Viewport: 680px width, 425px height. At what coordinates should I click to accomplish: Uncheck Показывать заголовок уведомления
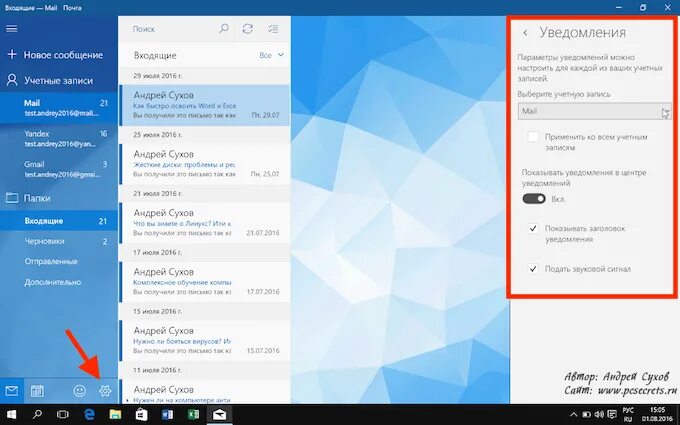(x=533, y=229)
